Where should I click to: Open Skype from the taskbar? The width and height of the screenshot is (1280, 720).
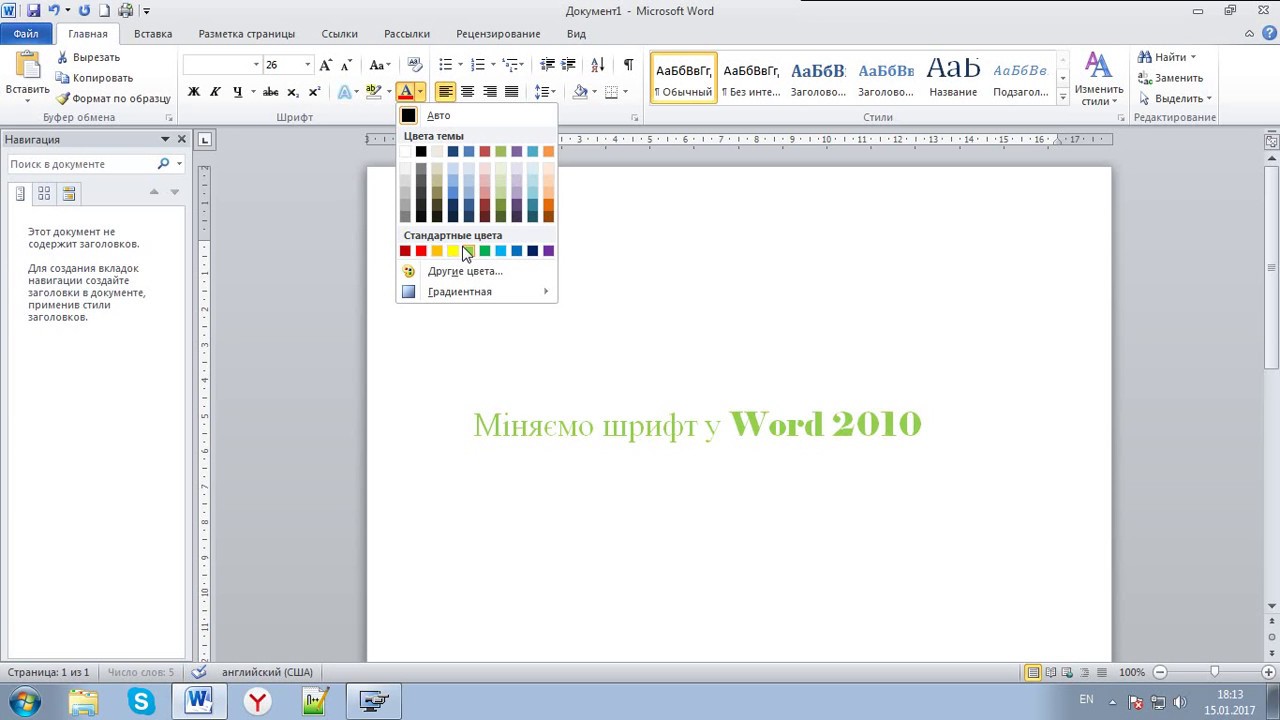pos(141,702)
